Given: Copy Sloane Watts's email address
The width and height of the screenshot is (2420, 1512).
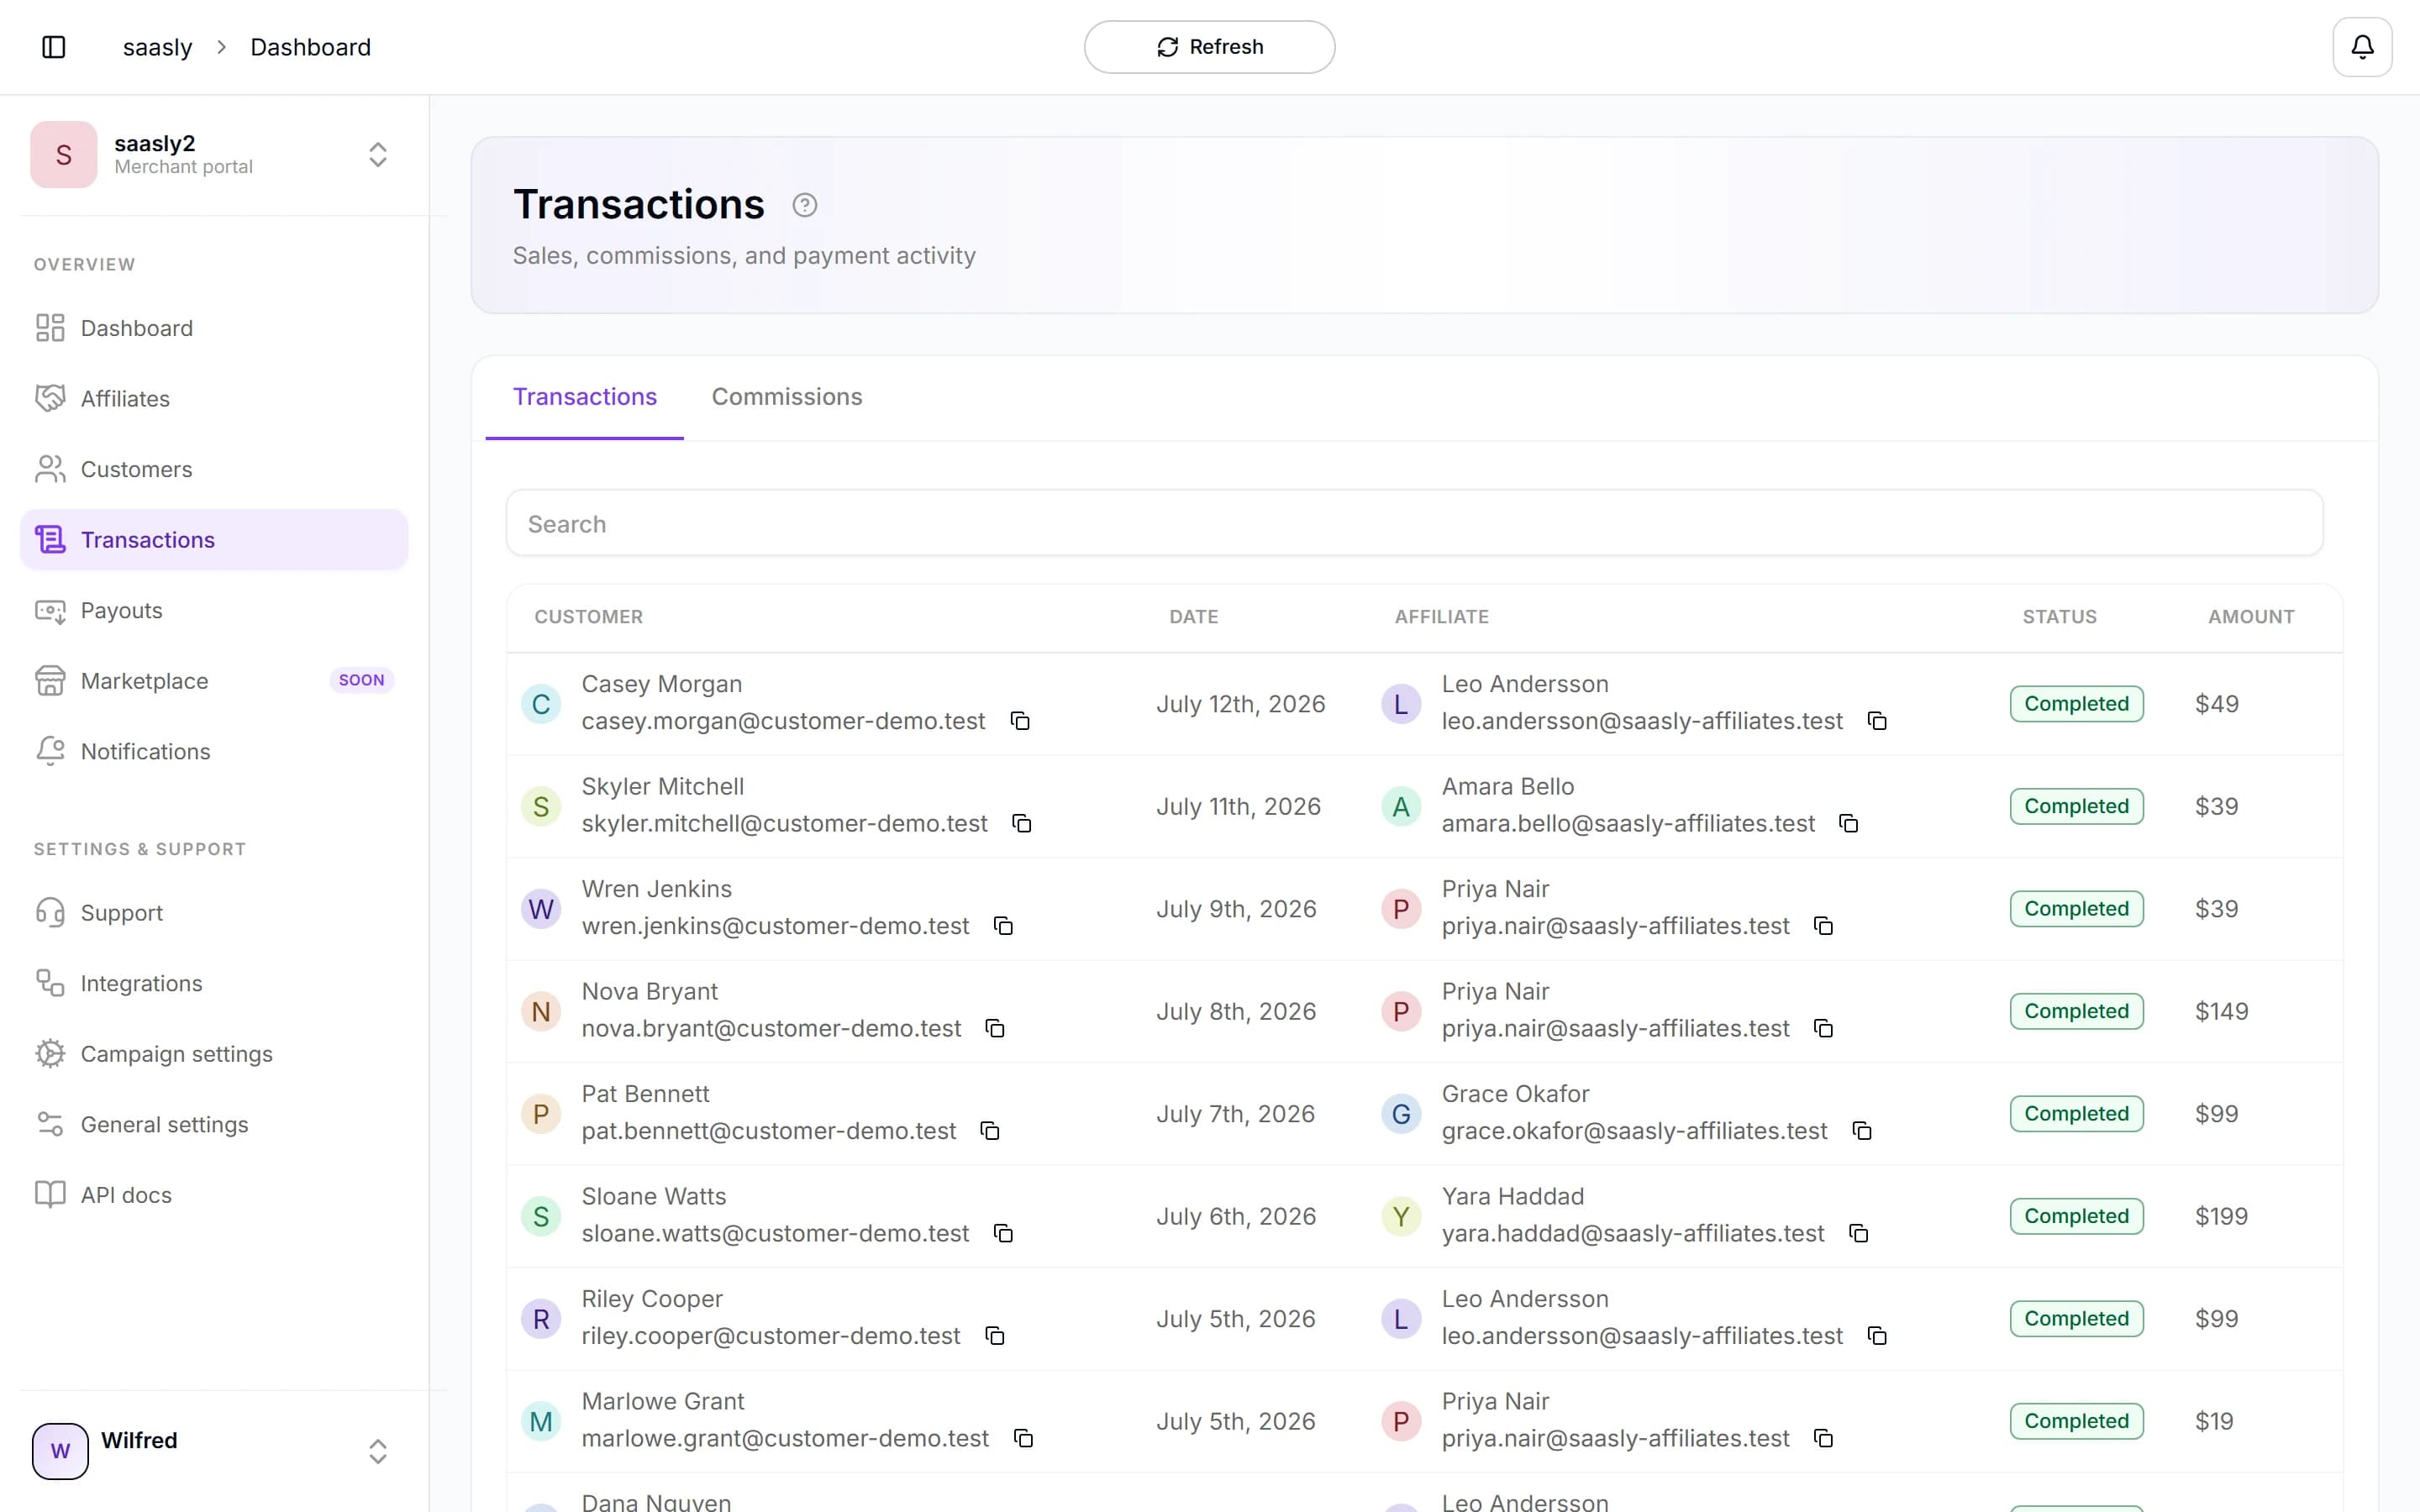Looking at the screenshot, I should coord(1003,1233).
